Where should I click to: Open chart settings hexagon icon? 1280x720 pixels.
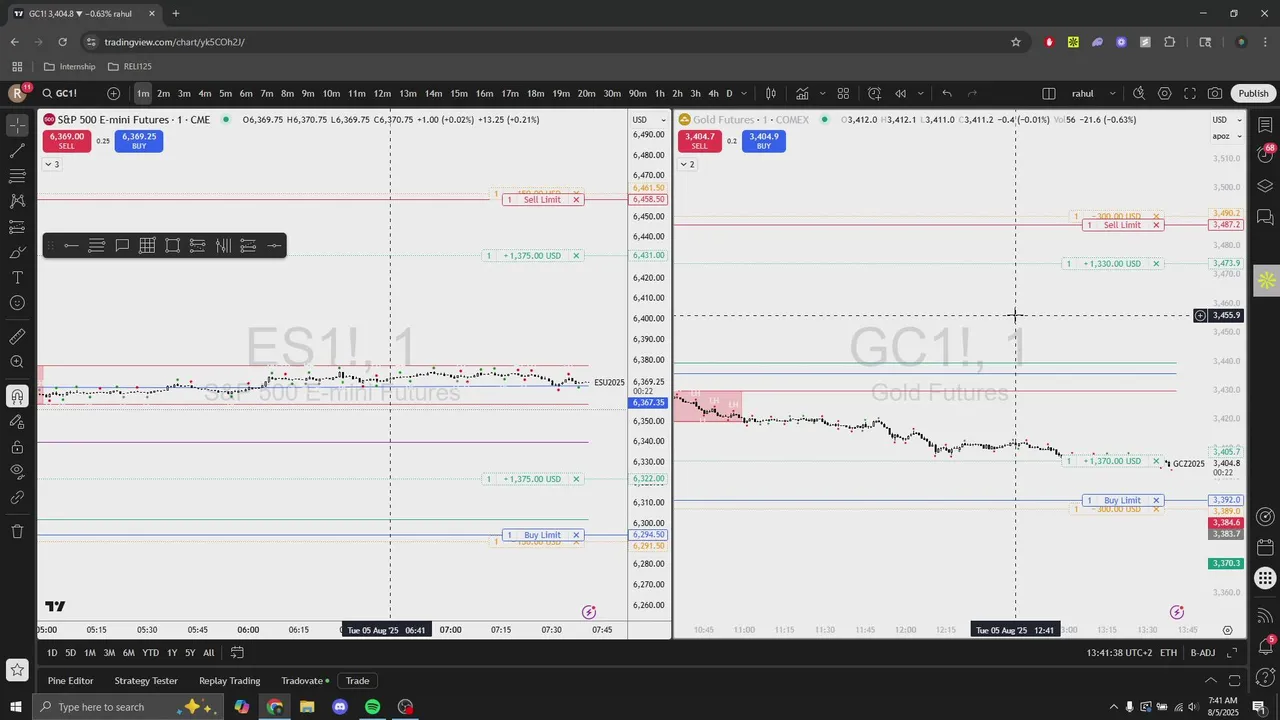[1165, 93]
